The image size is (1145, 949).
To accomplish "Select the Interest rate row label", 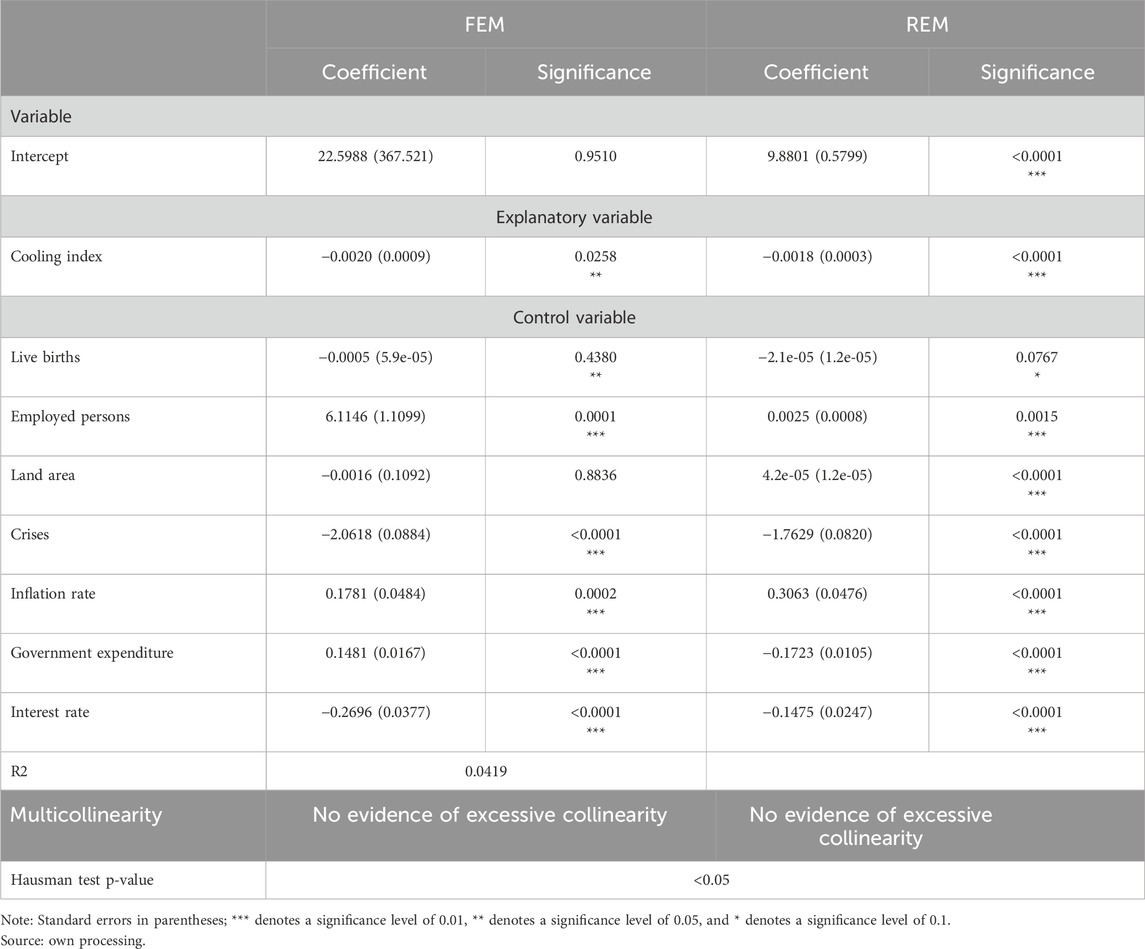I will (x=50, y=712).
